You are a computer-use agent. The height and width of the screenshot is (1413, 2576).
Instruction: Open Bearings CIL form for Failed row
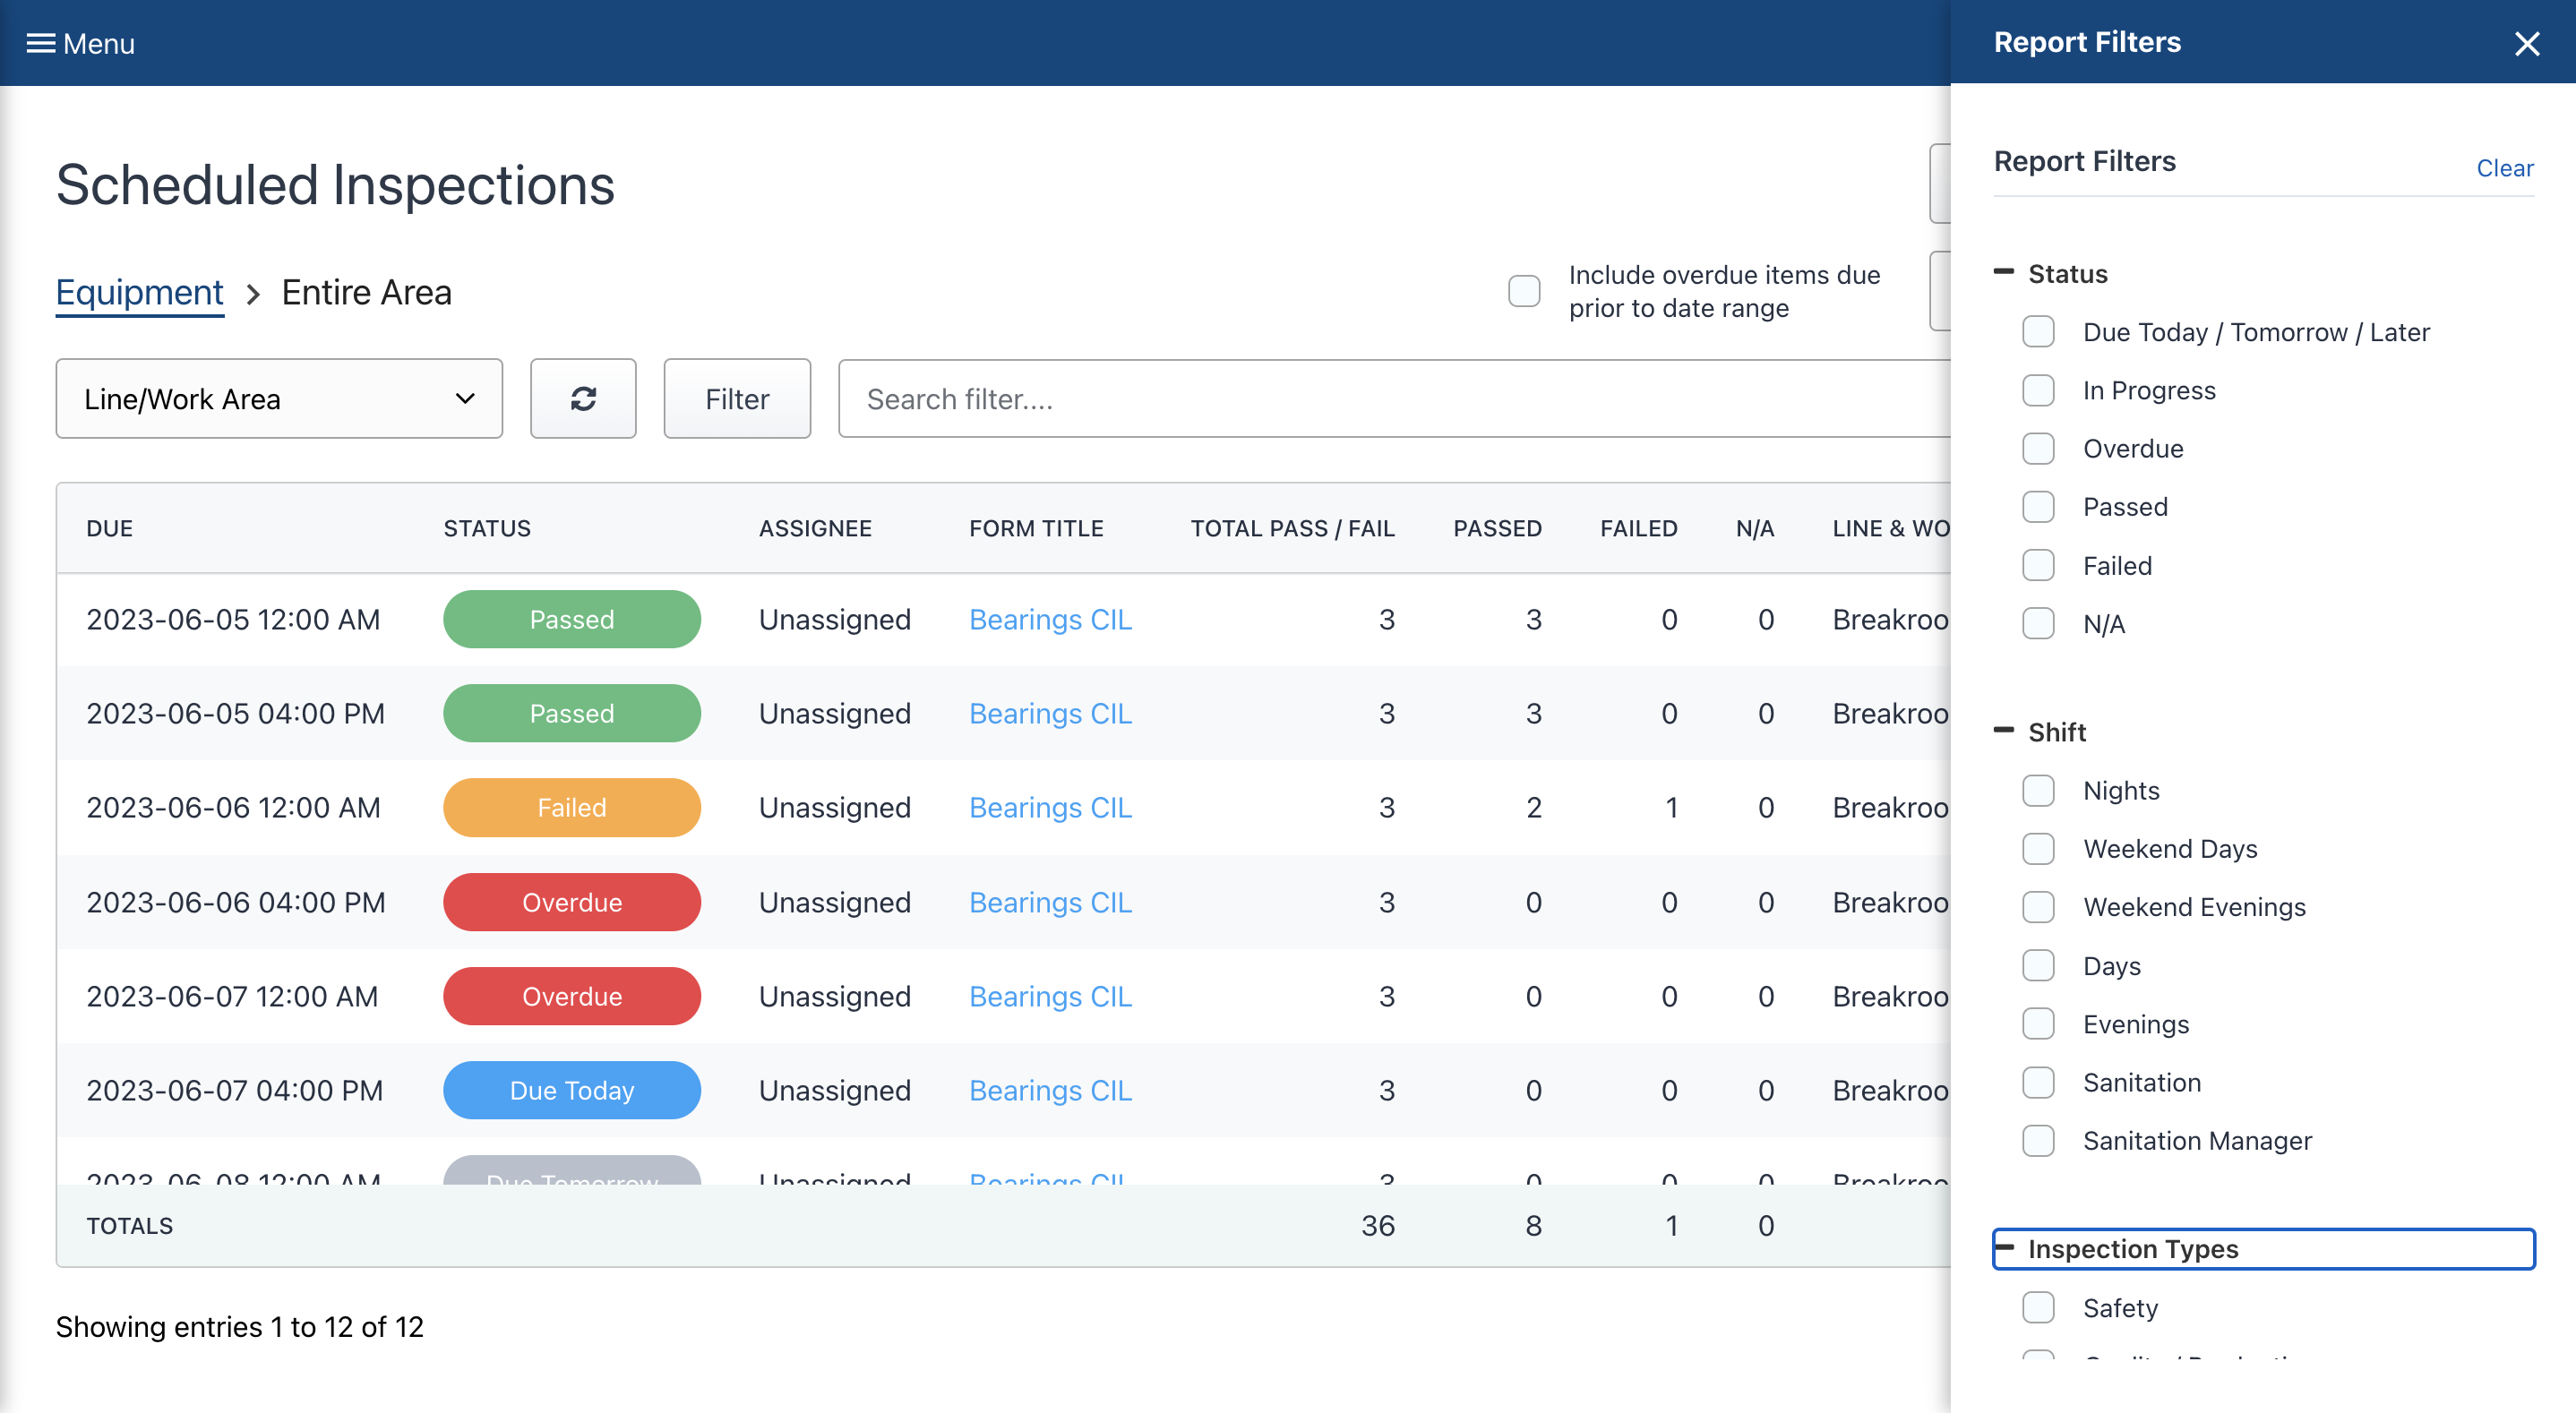[x=1050, y=807]
